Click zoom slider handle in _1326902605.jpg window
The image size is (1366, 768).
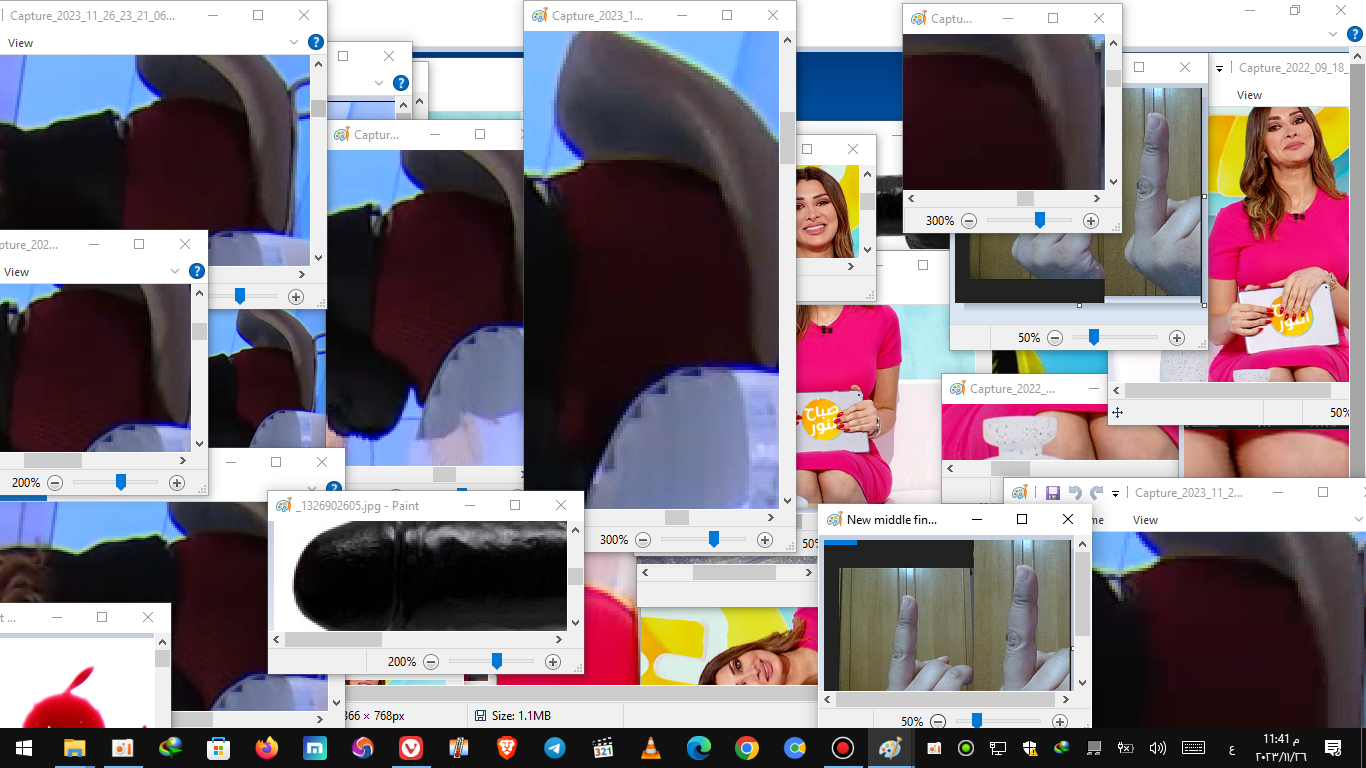(496, 661)
